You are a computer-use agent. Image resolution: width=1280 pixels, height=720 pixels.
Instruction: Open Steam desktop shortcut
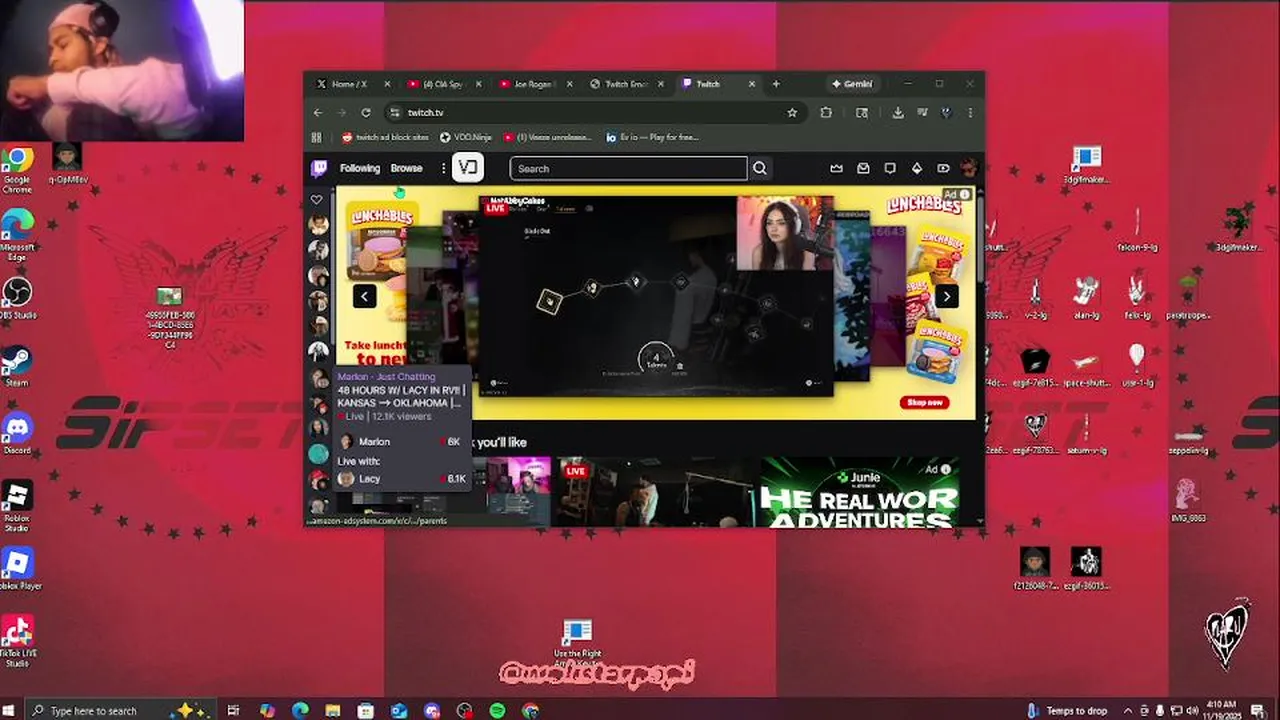click(17, 366)
